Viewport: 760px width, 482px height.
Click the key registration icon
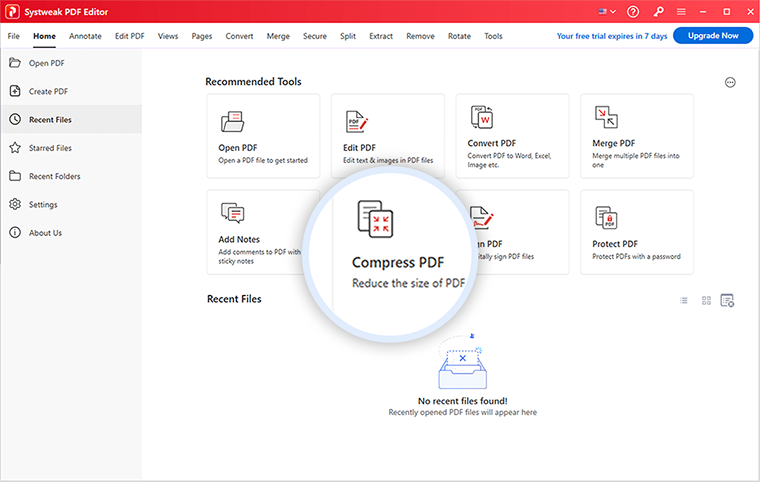(658, 12)
